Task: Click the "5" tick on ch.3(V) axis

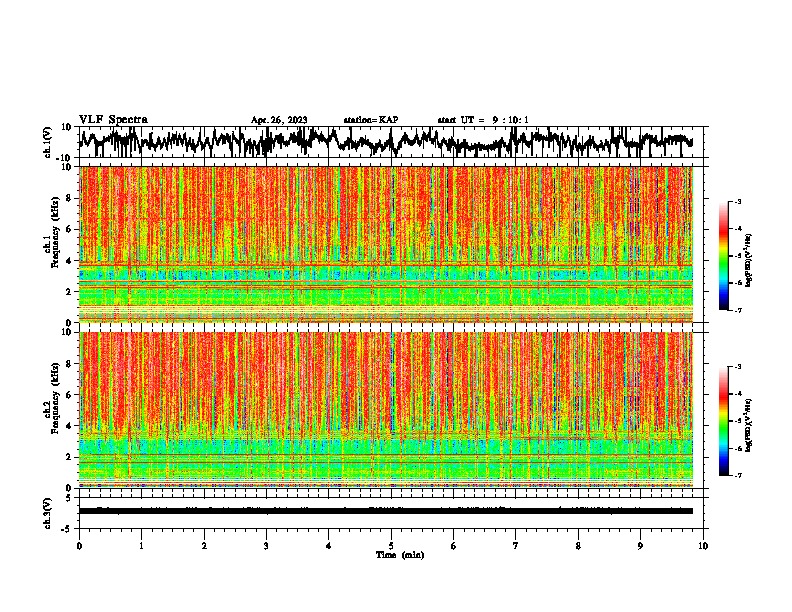Action: pos(68,498)
